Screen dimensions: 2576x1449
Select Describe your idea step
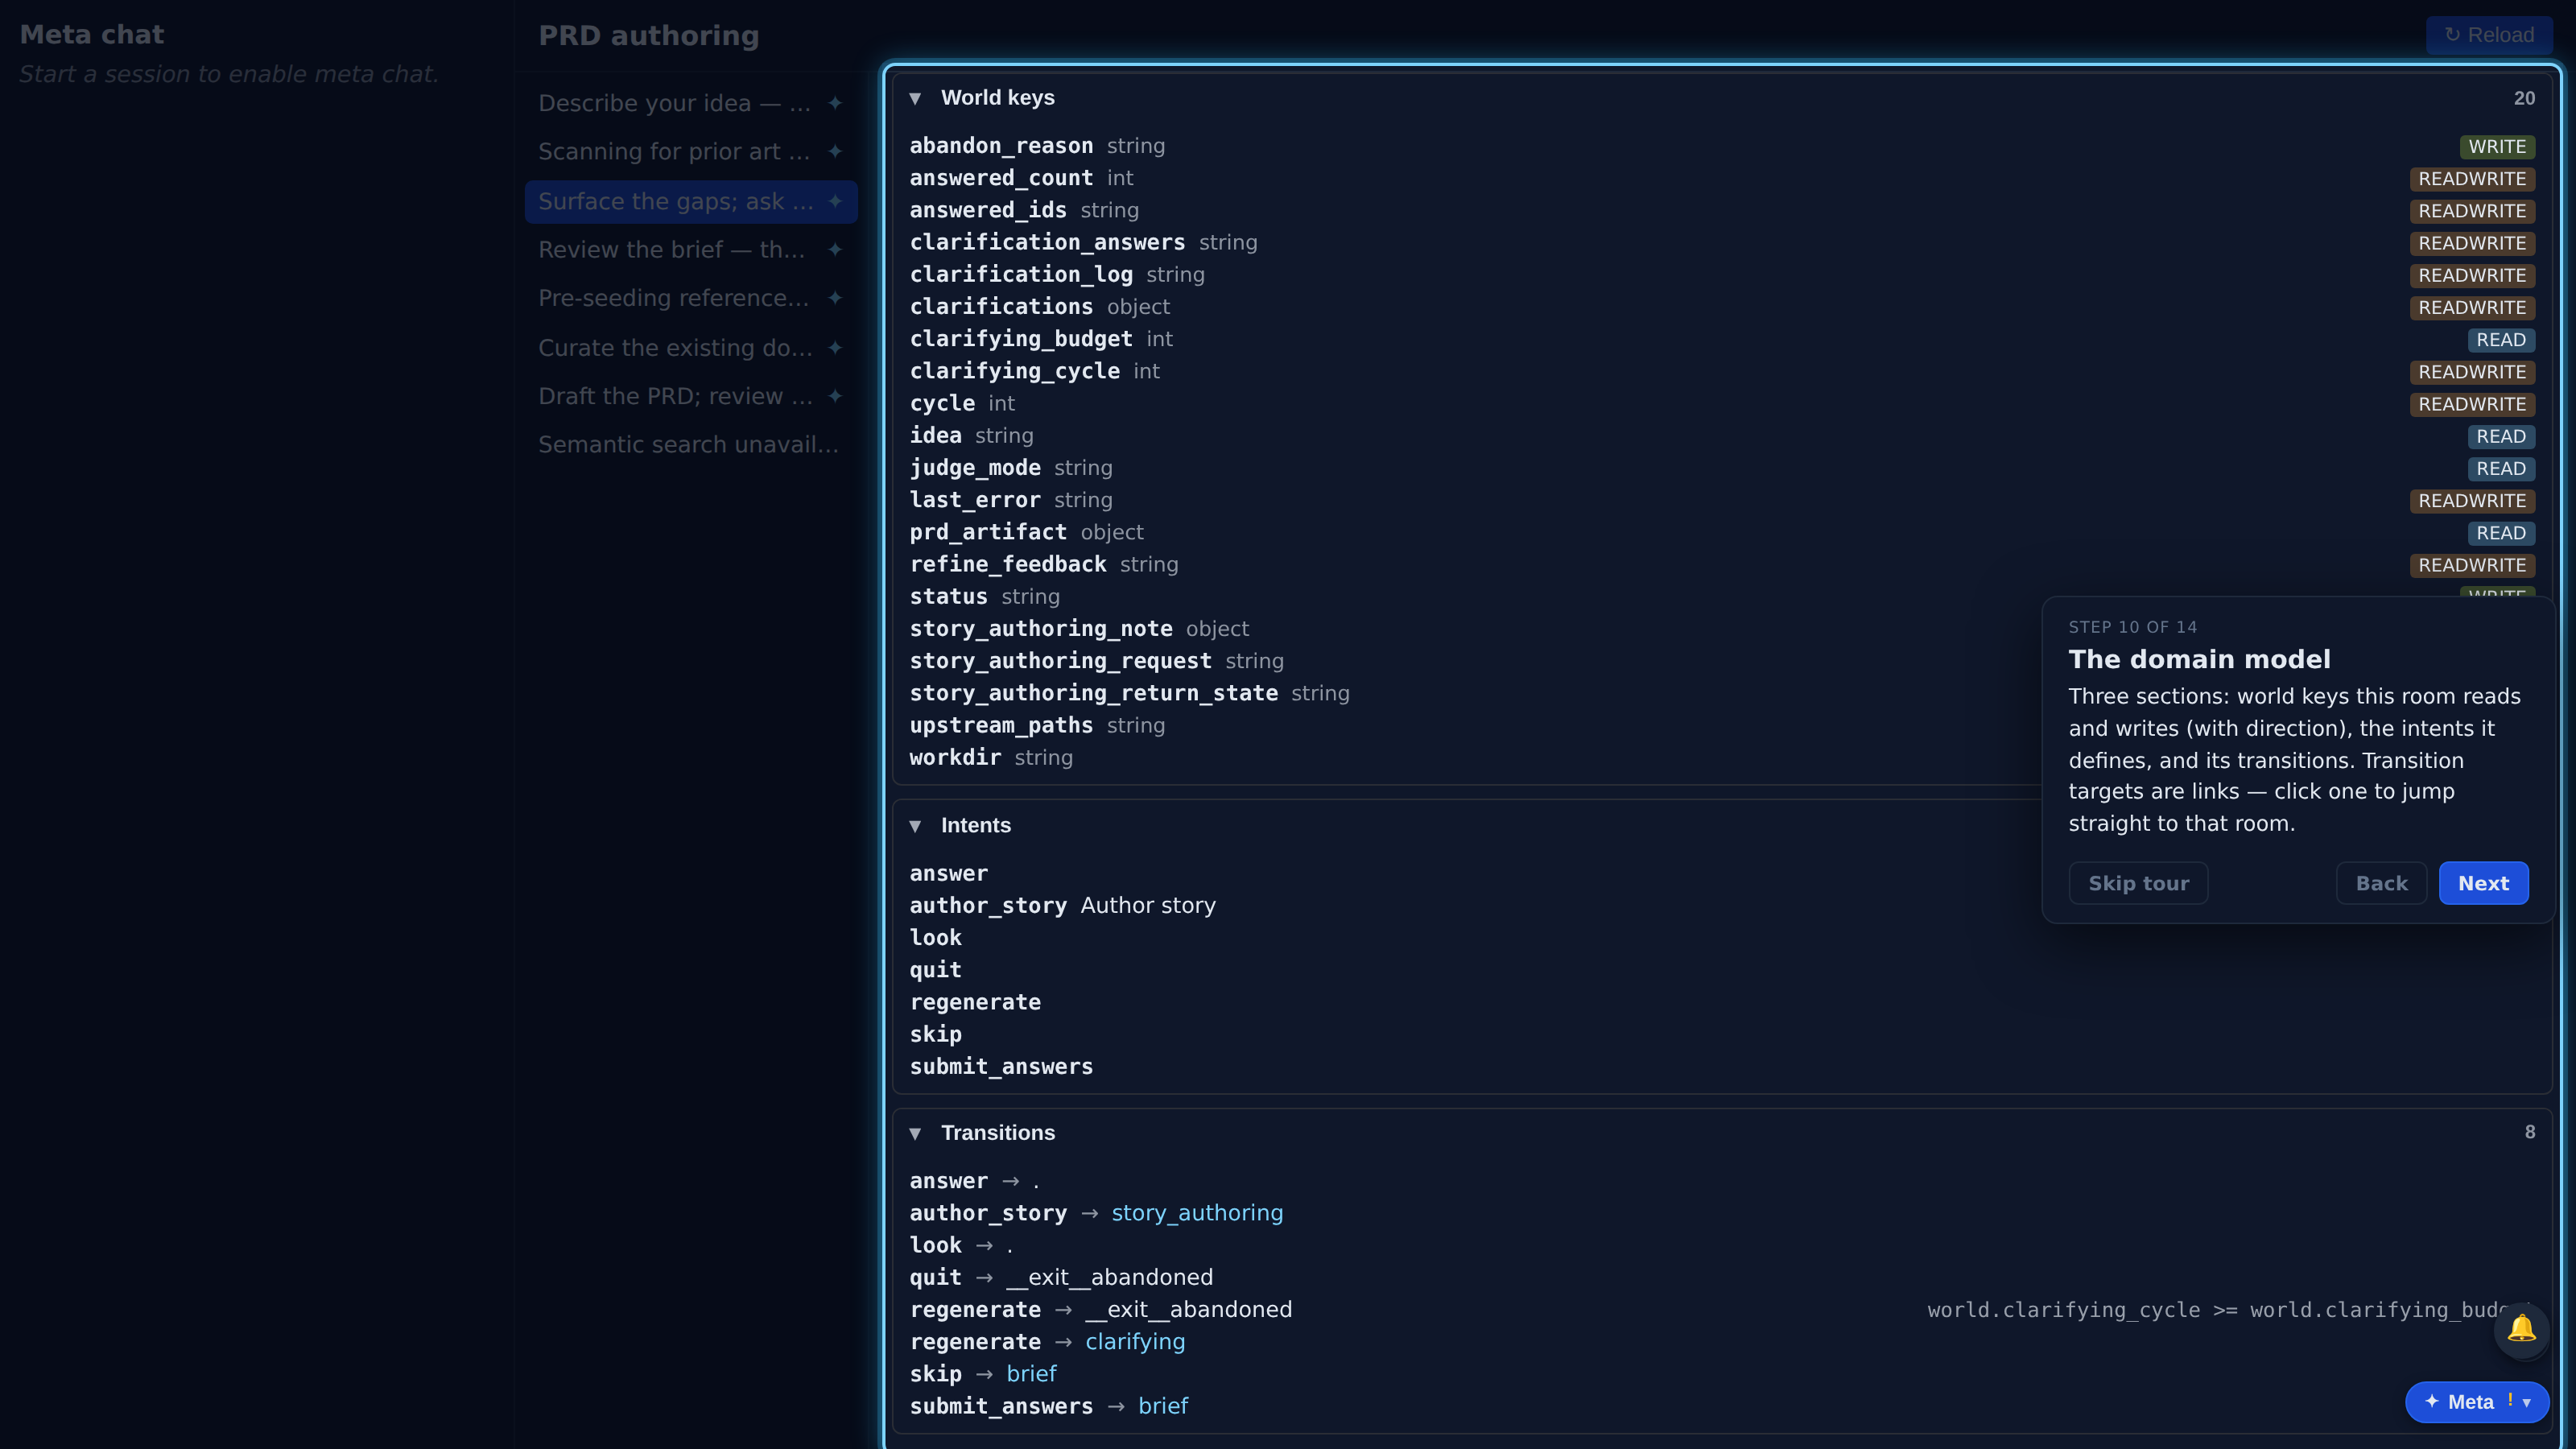[x=691, y=103]
